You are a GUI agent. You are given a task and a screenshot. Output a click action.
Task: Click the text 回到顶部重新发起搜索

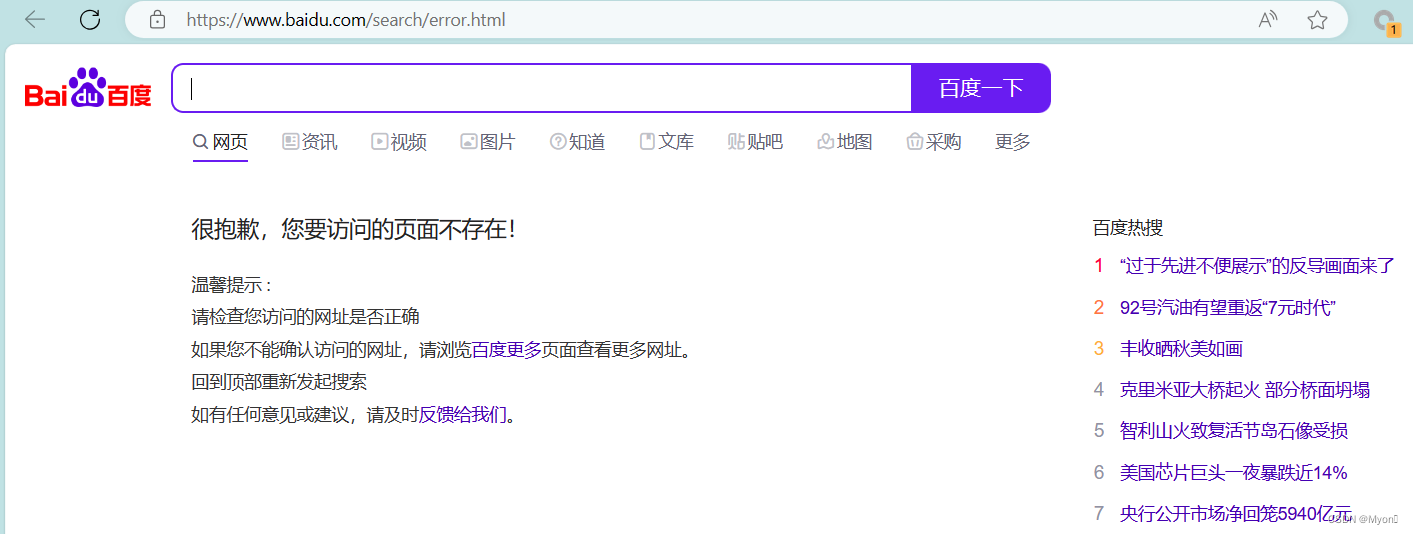pos(279,382)
